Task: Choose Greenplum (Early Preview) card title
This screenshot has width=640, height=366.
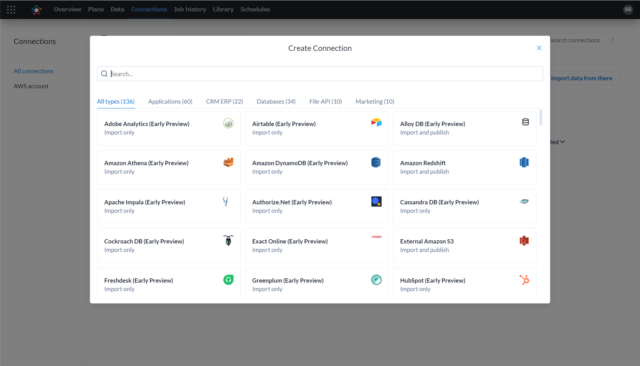Action: click(288, 280)
